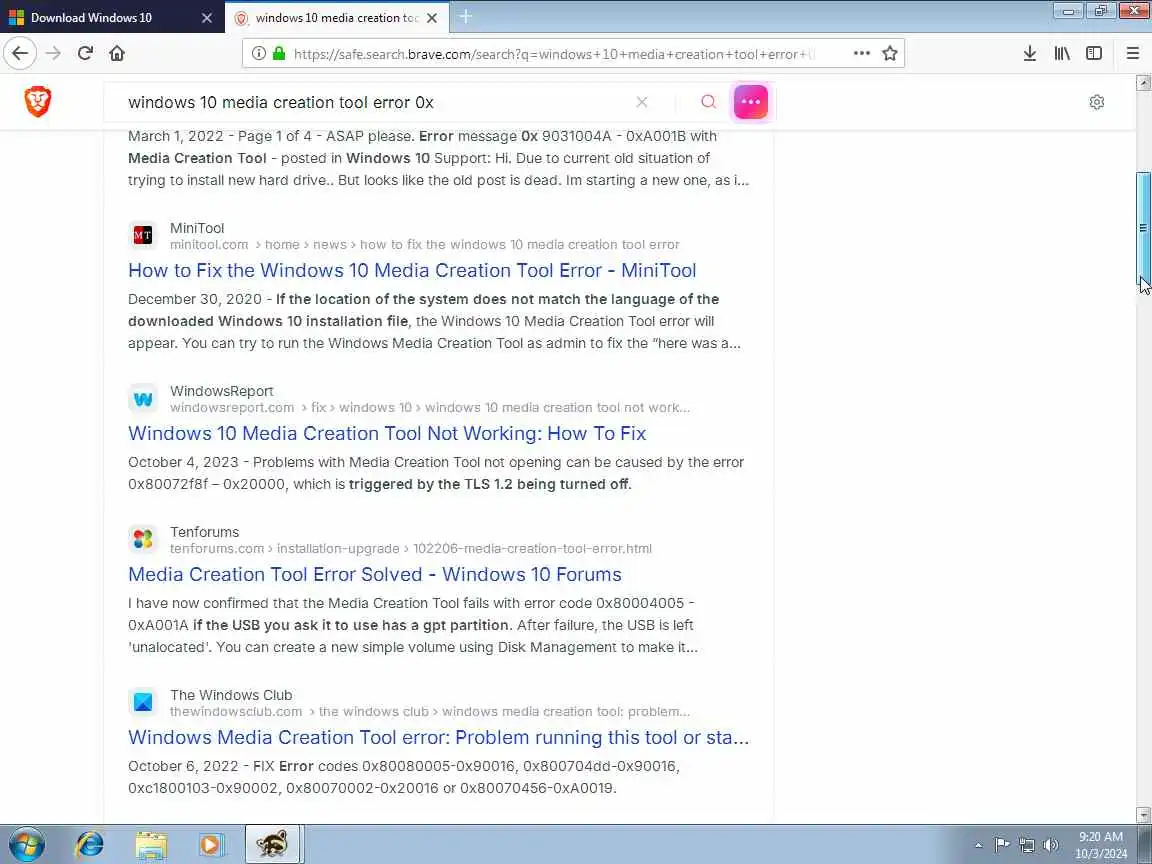Viewport: 1152px width, 864px height.
Task: Click the Brave lion logo
Action: 37,101
